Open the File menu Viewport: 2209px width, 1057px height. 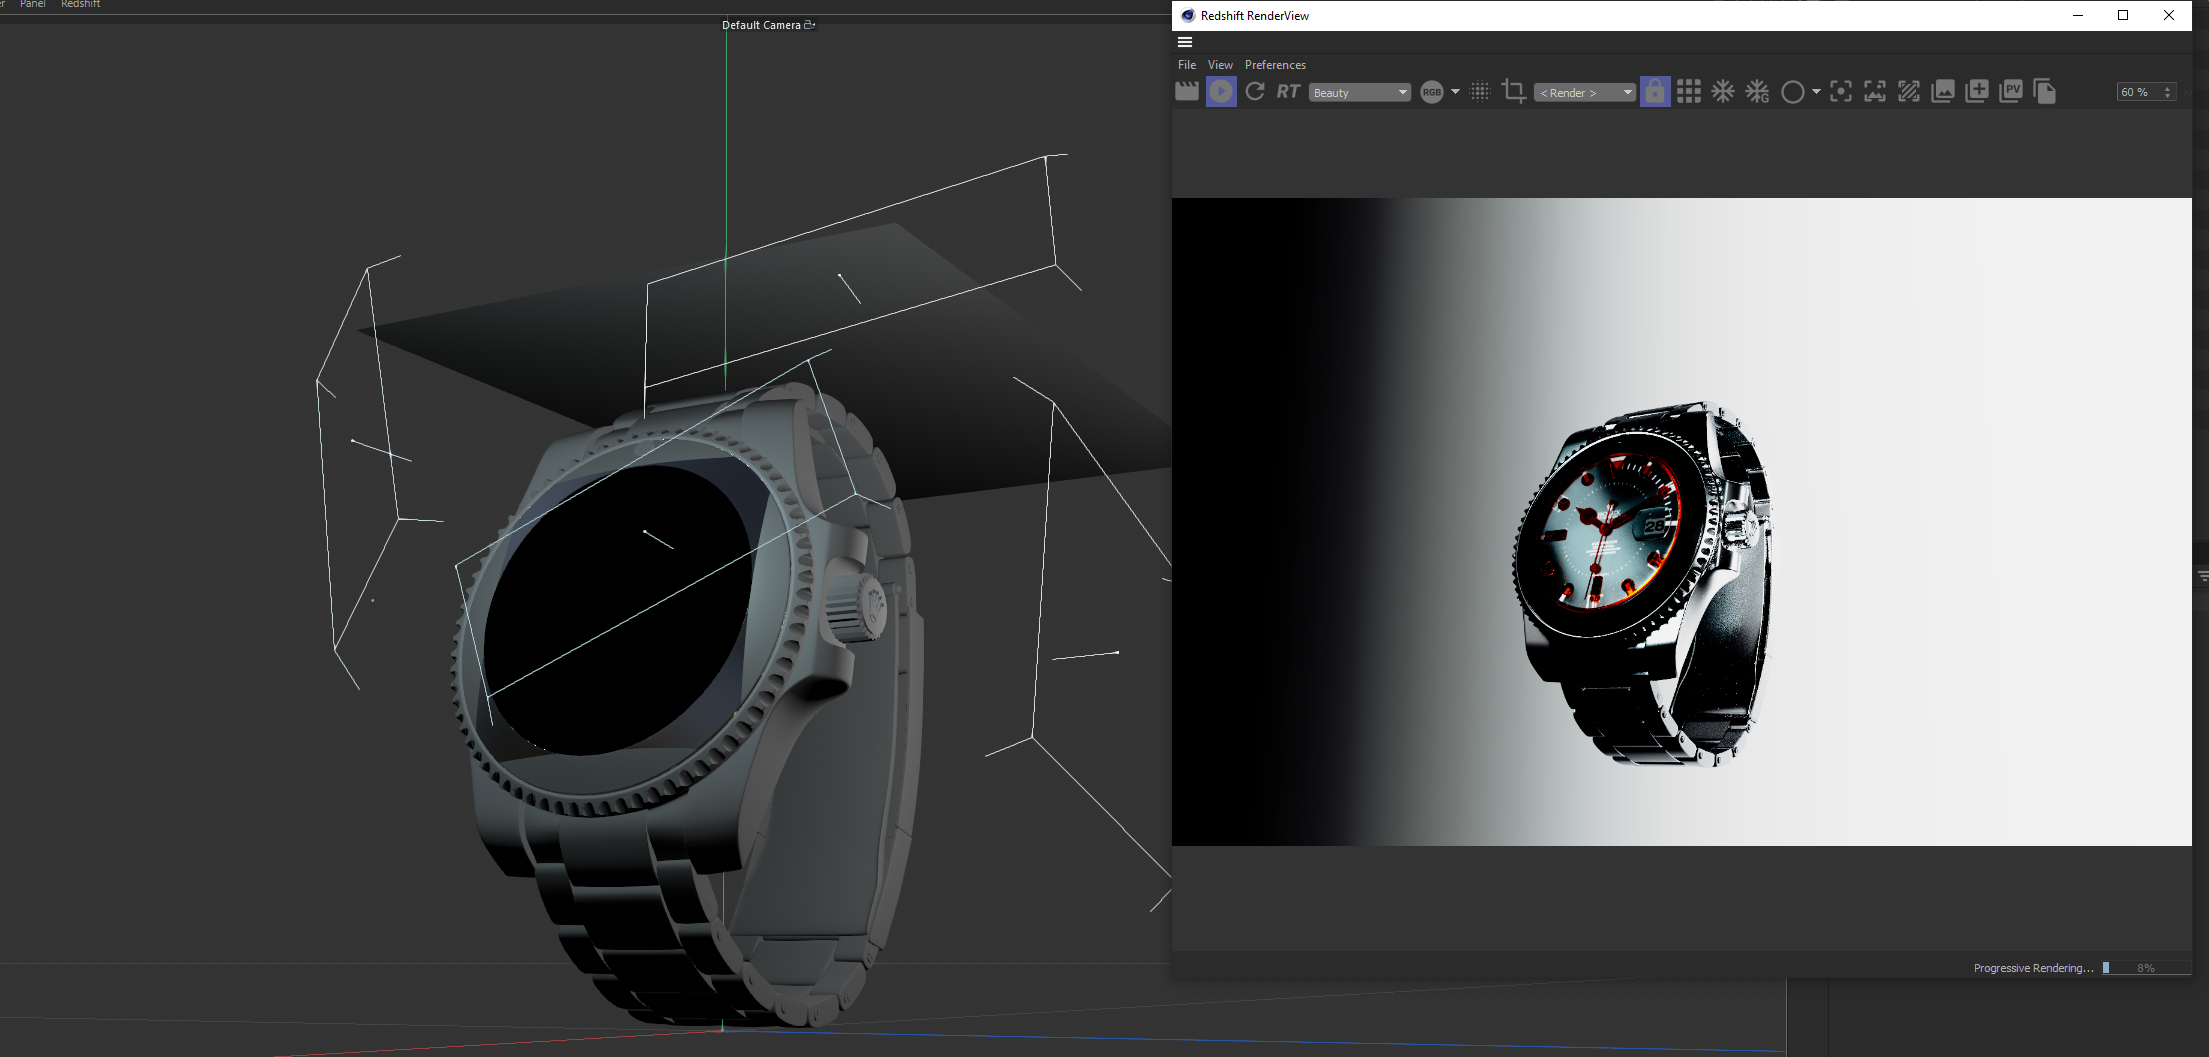(1187, 65)
